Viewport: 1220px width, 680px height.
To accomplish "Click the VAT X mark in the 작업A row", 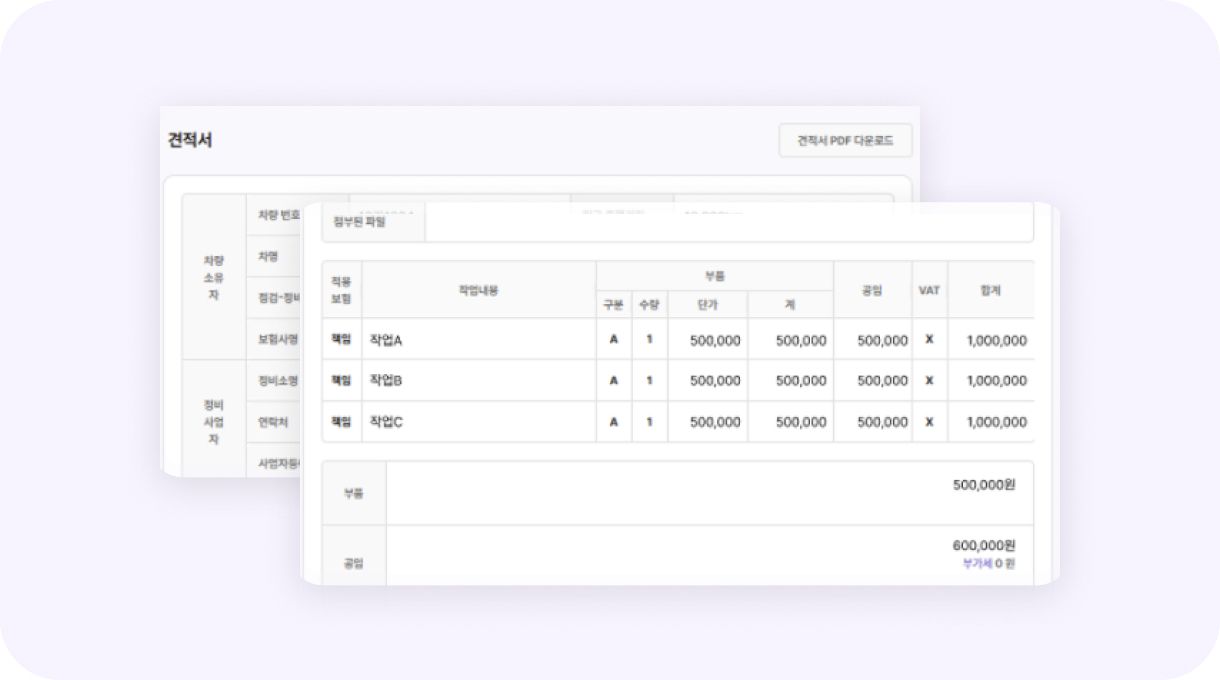I will click(x=929, y=340).
